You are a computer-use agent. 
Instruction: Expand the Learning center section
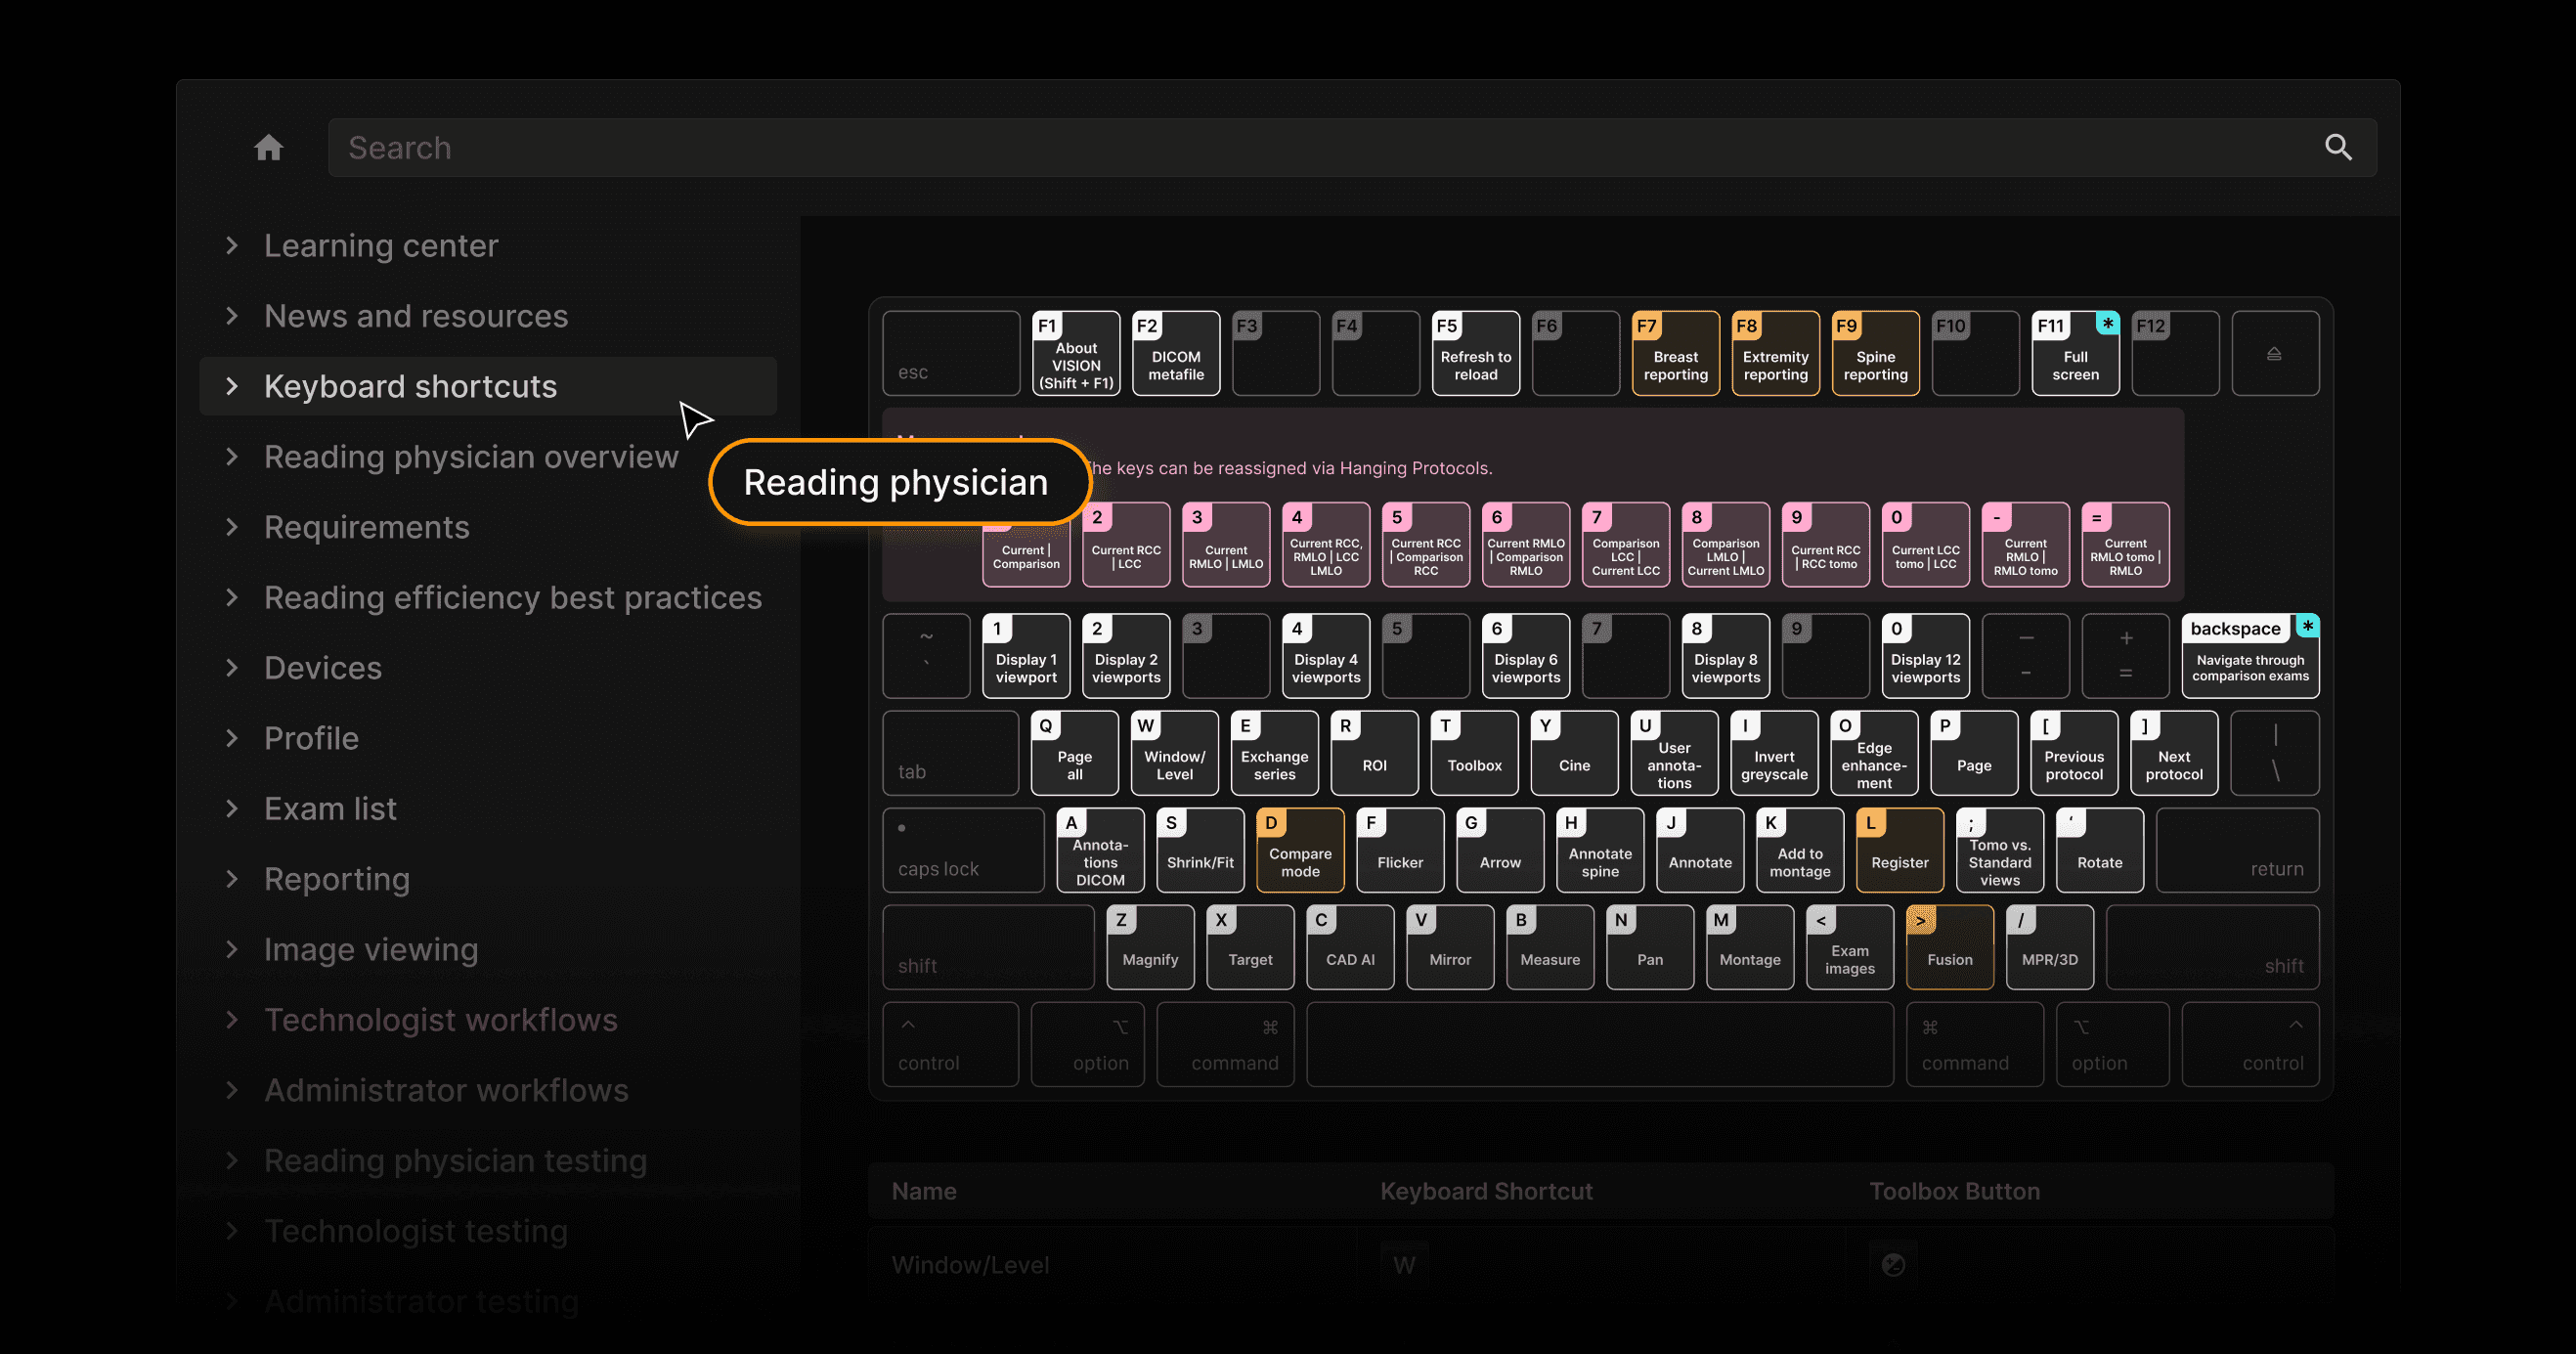232,246
